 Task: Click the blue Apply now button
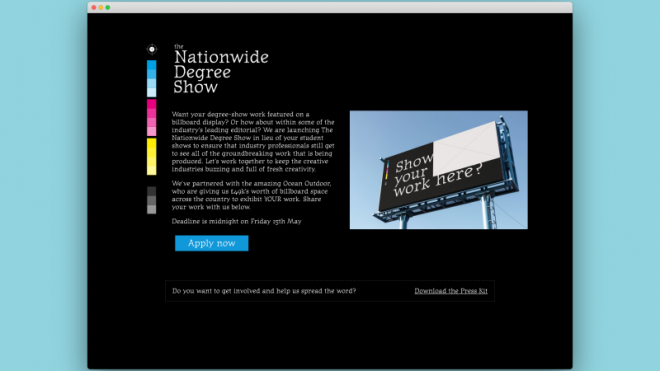pos(212,243)
